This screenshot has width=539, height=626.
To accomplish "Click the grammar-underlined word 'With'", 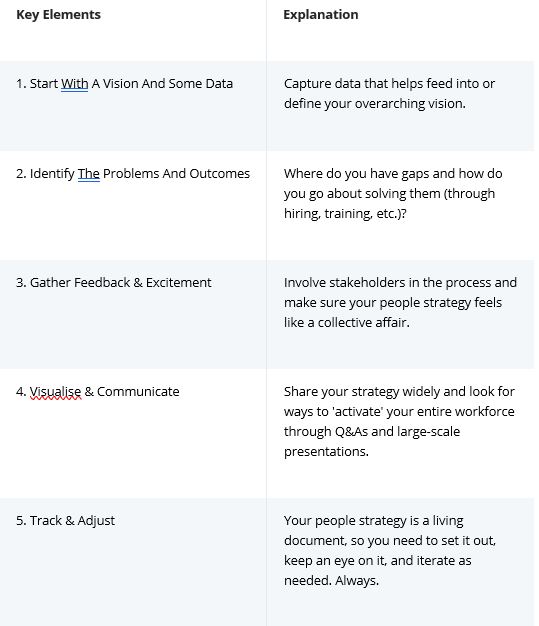I will click(74, 84).
